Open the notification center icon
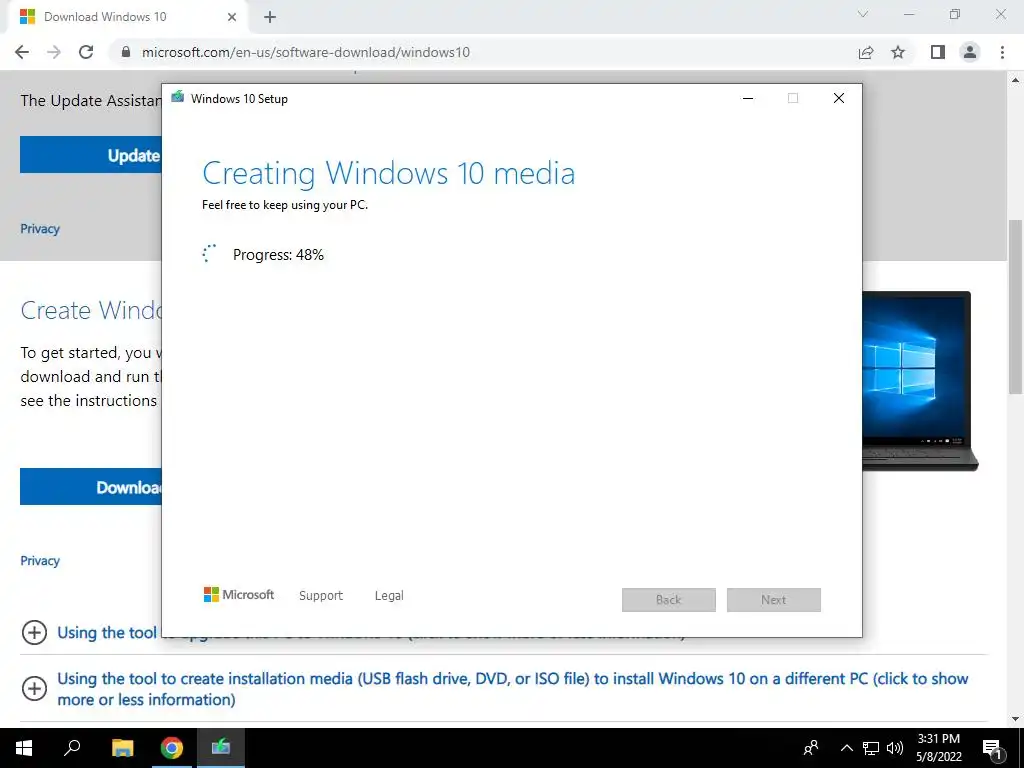This screenshot has height=768, width=1024. click(x=992, y=748)
